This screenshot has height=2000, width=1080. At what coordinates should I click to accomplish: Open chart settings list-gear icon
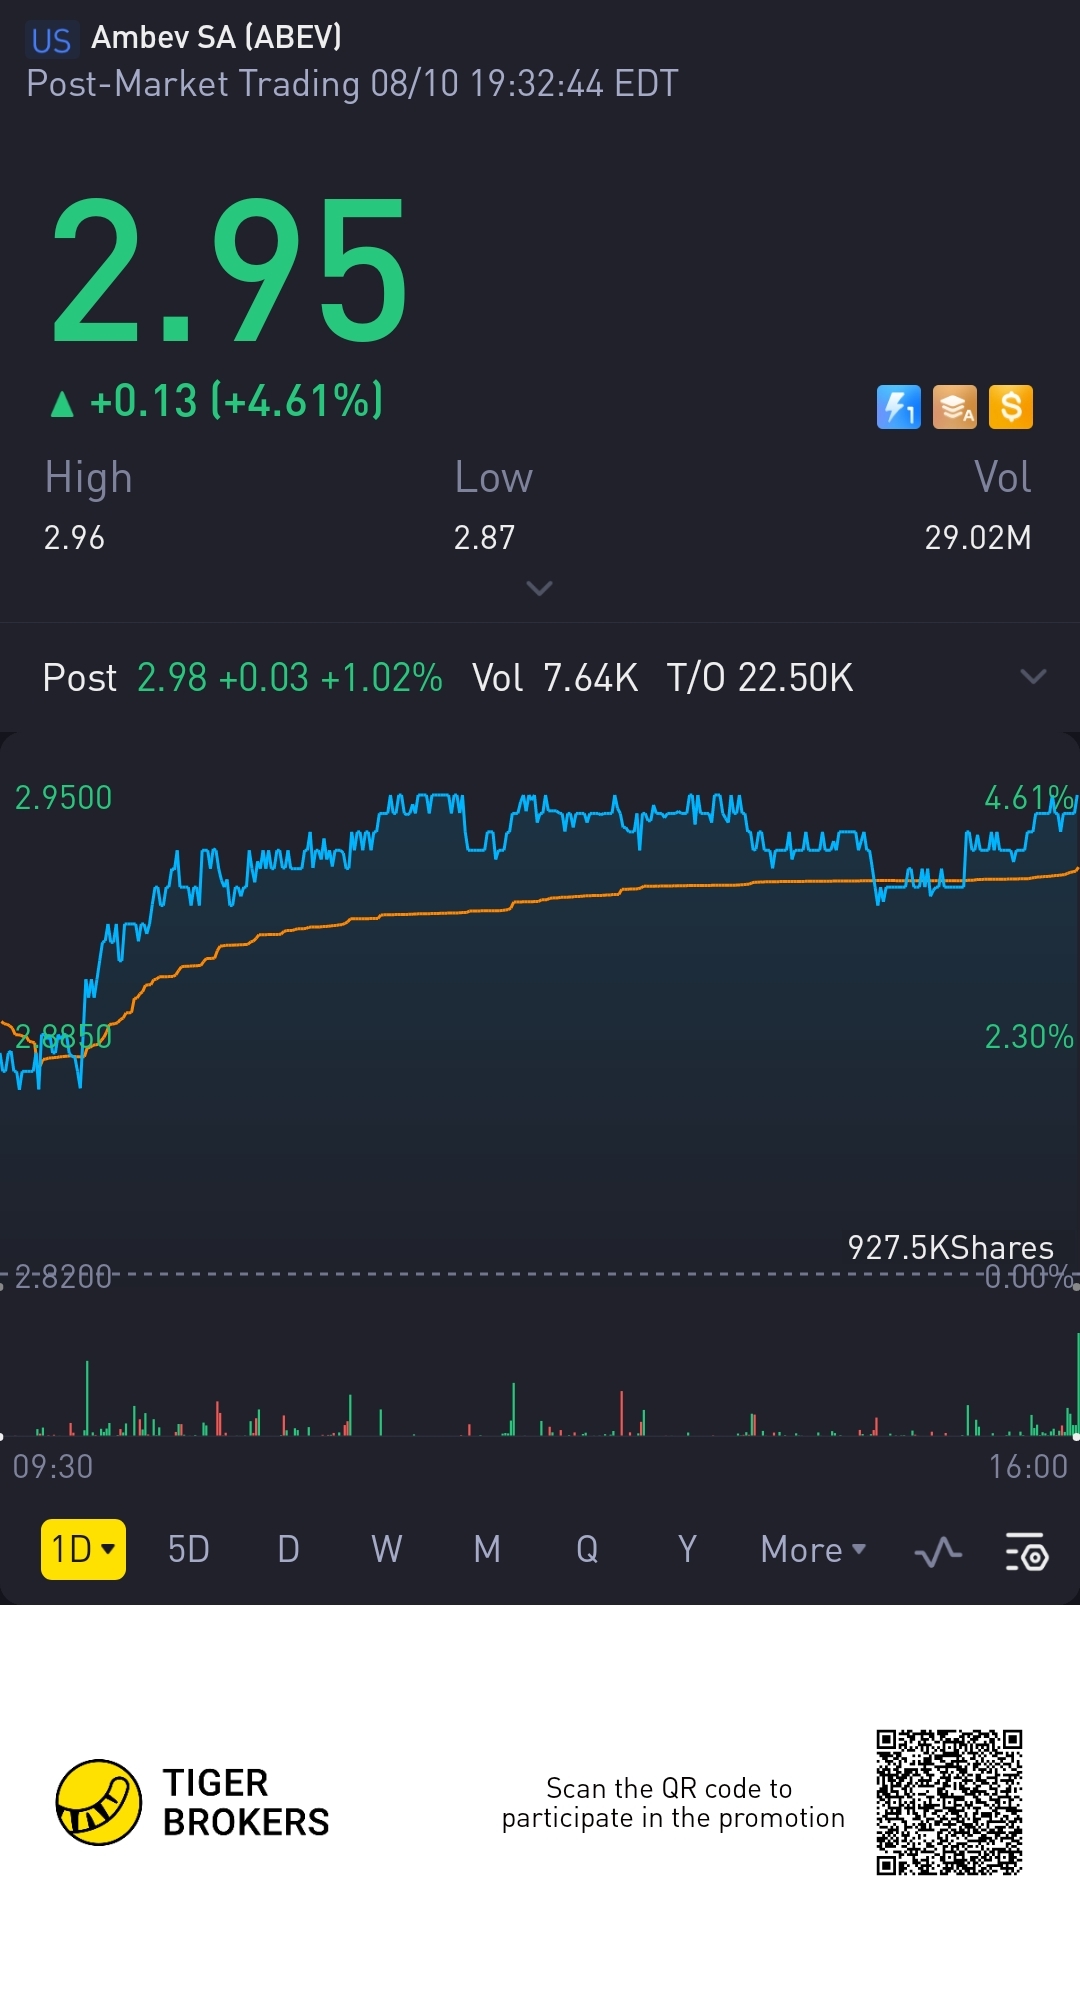1027,1551
